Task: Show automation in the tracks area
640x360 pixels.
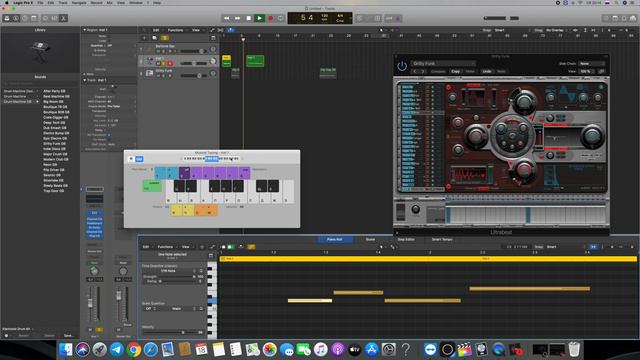Action: point(212,30)
